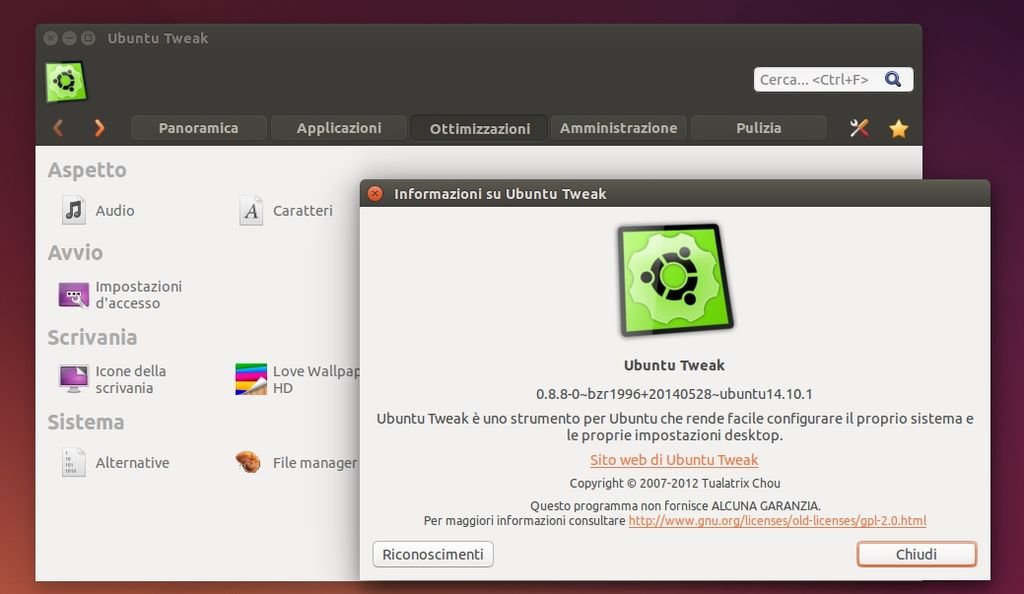This screenshot has height=594, width=1024.
Task: Click the favorites star icon
Action: (899, 128)
